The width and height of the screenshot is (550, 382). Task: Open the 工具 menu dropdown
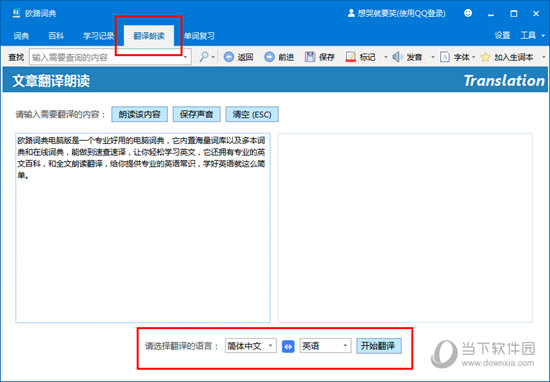click(x=532, y=35)
